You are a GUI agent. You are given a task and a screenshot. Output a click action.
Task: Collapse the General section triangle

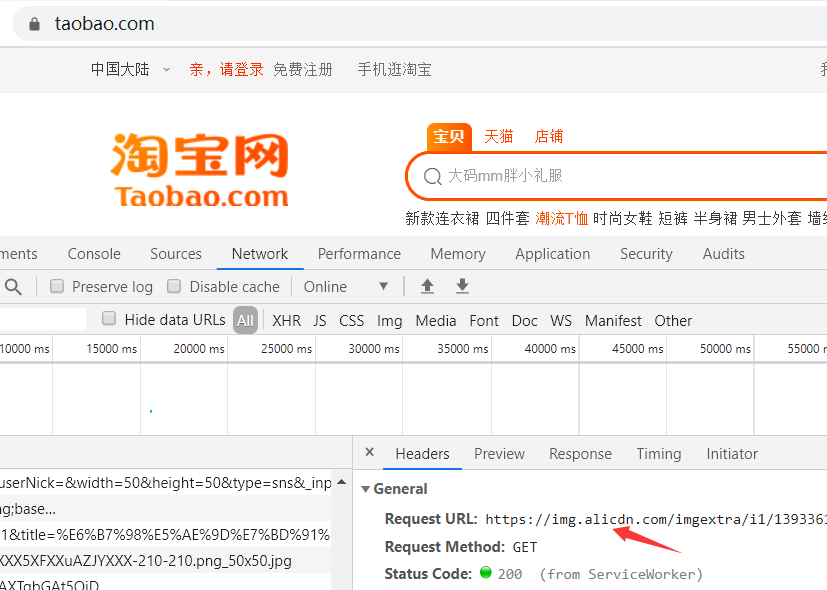pyautogui.click(x=365, y=489)
